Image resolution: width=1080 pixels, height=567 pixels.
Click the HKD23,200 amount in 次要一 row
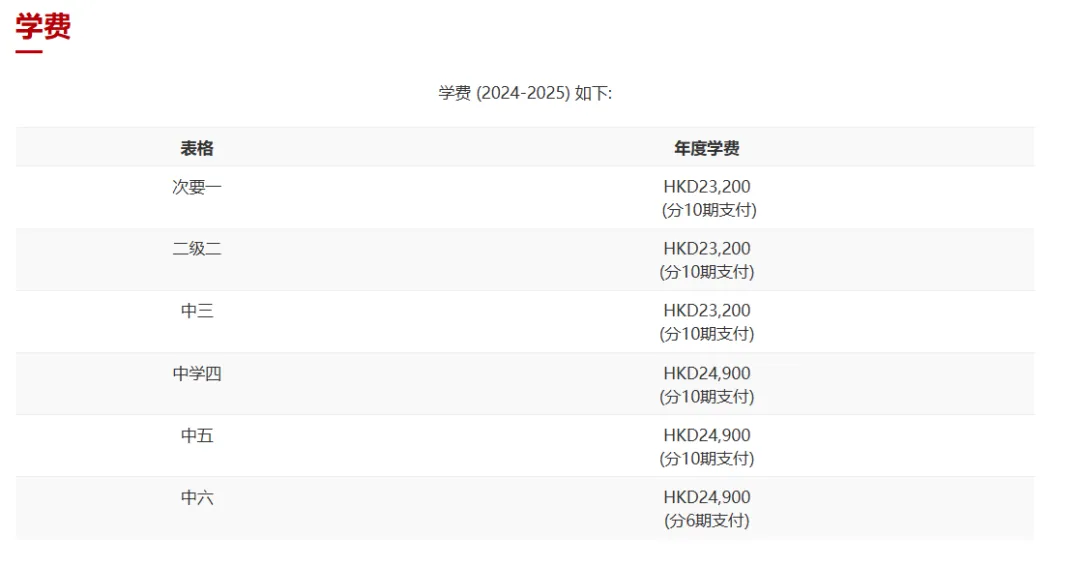(x=706, y=186)
